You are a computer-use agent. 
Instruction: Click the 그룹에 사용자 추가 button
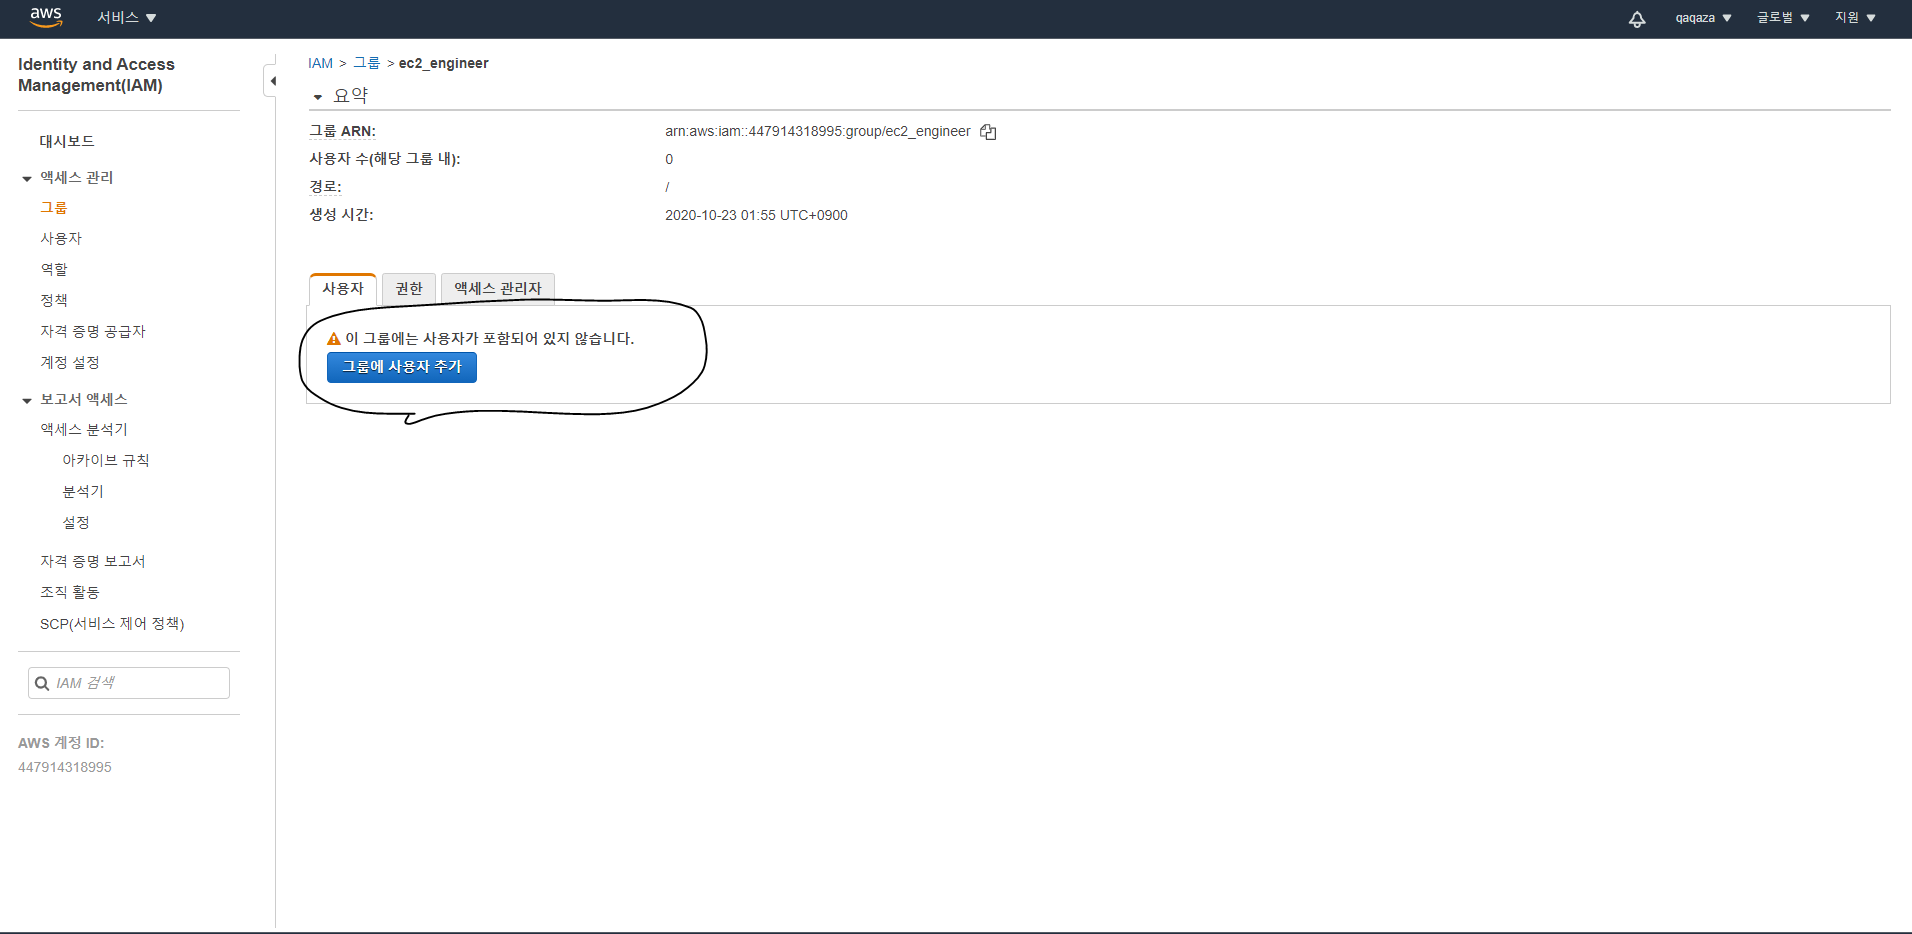click(x=401, y=367)
